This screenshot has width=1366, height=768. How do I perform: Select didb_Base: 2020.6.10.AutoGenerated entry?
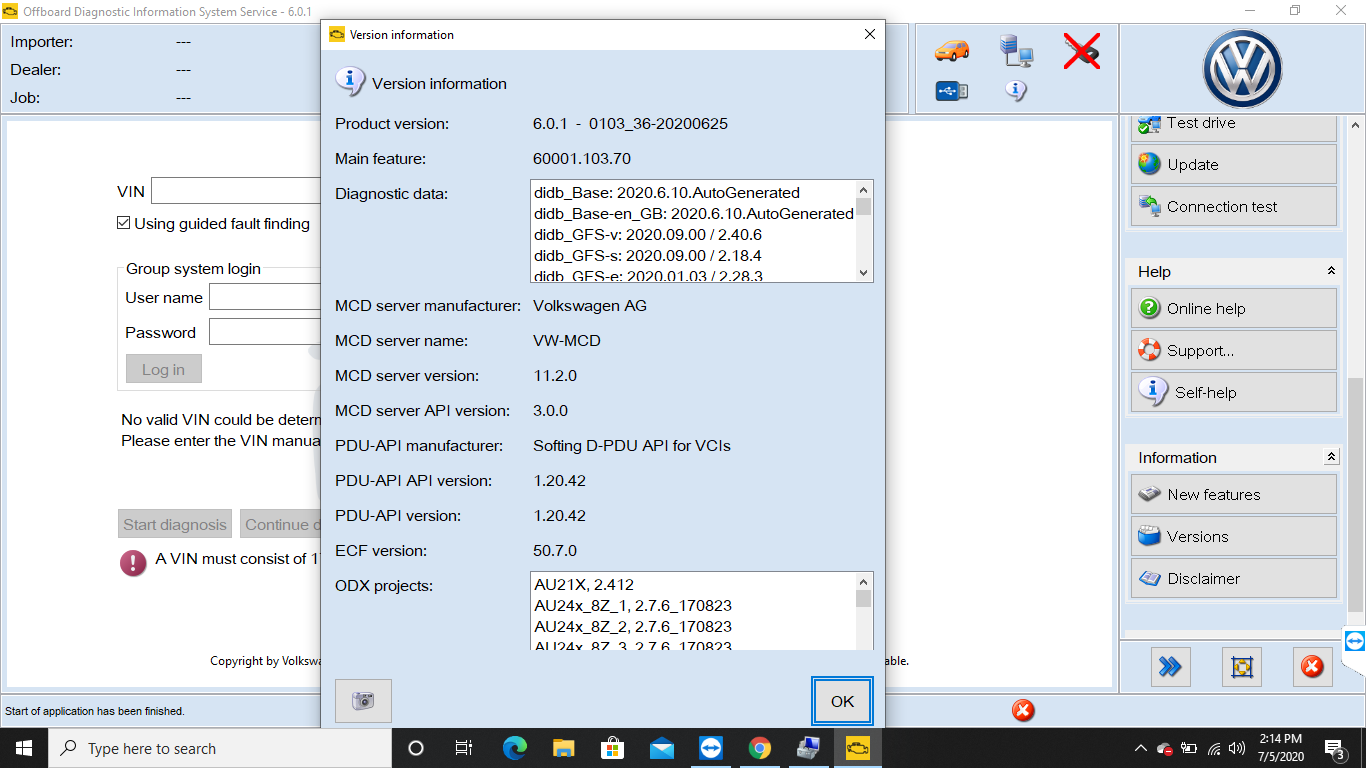667,192
